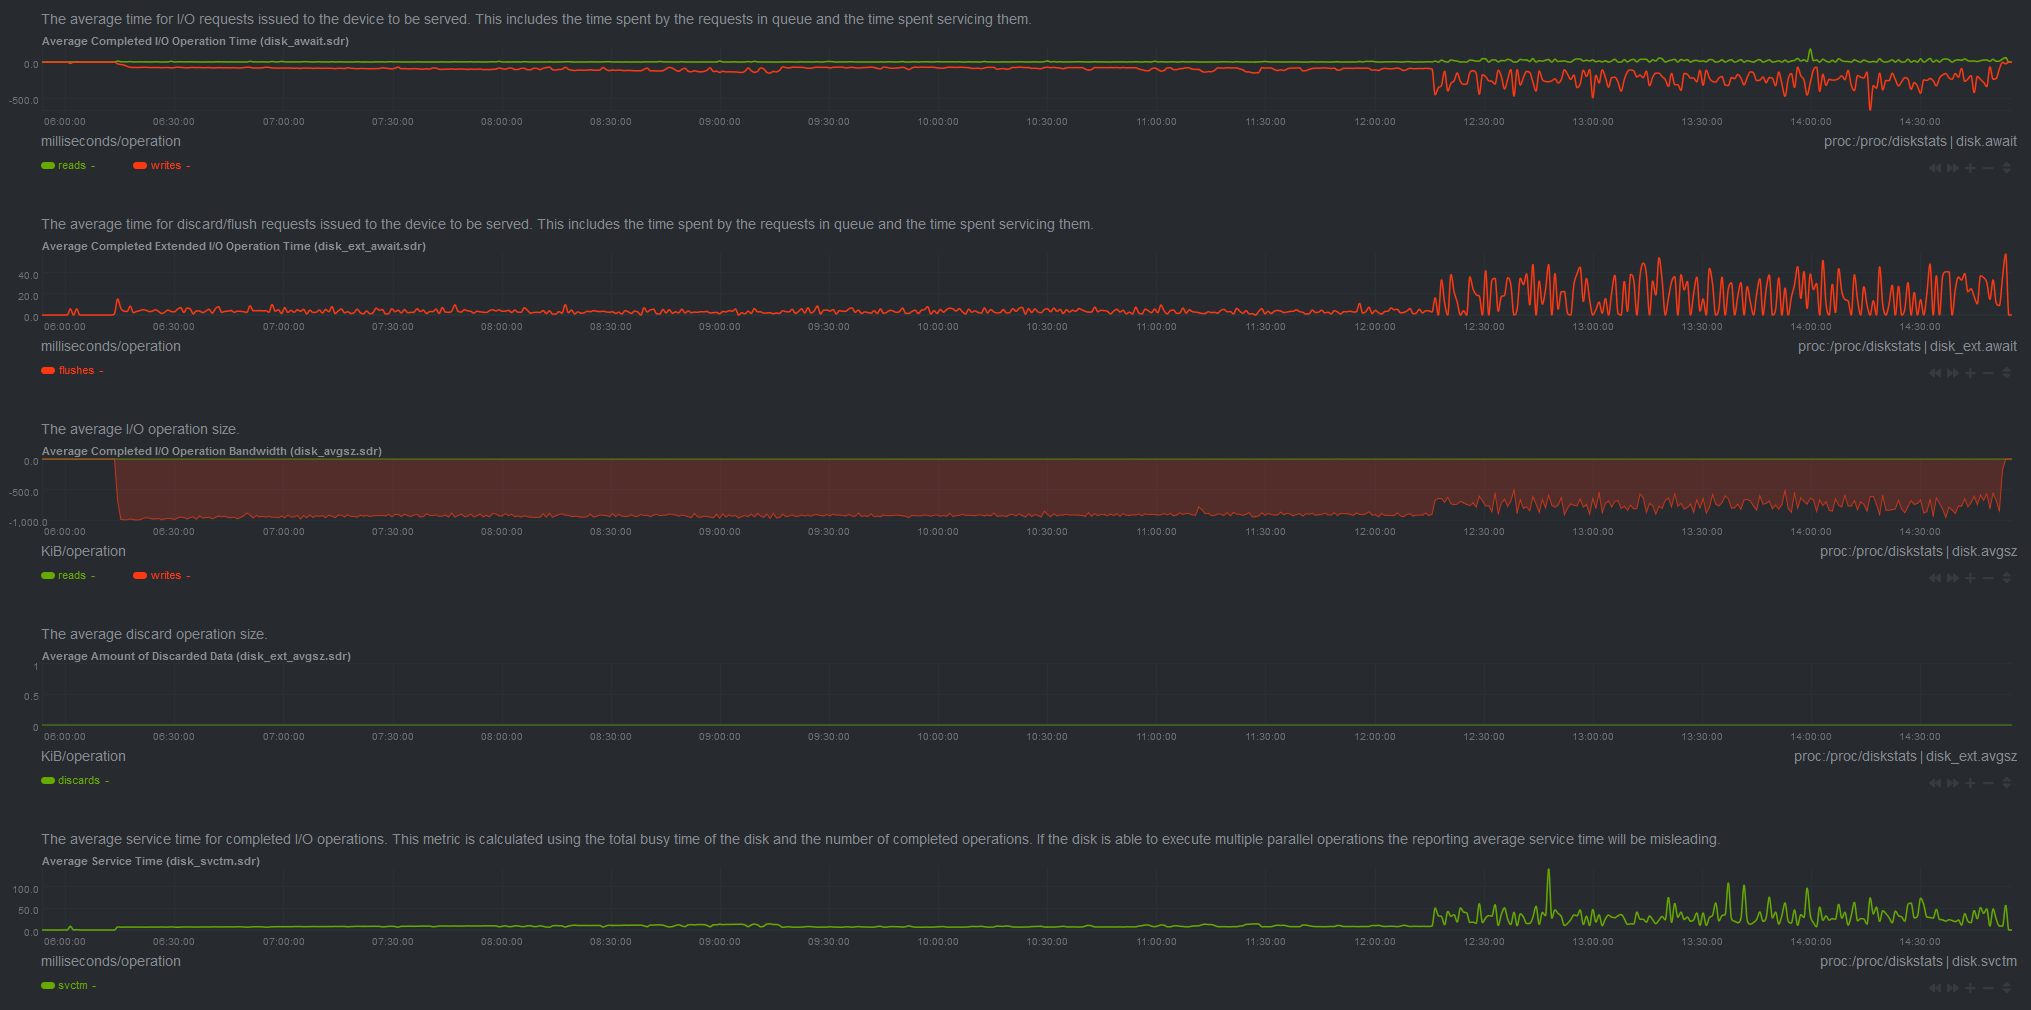The width and height of the screenshot is (2031, 1010).
Task: Zoom out of the disk_ext.avgsz chart
Action: [1988, 783]
